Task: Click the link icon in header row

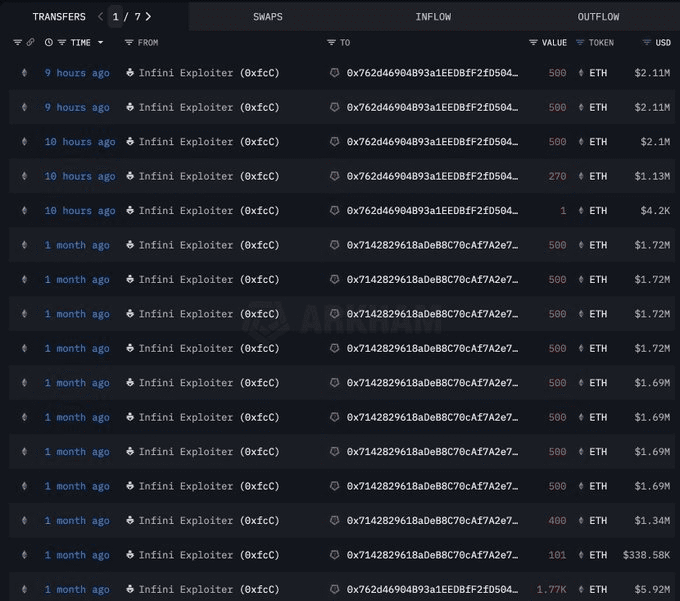Action: click(x=30, y=43)
